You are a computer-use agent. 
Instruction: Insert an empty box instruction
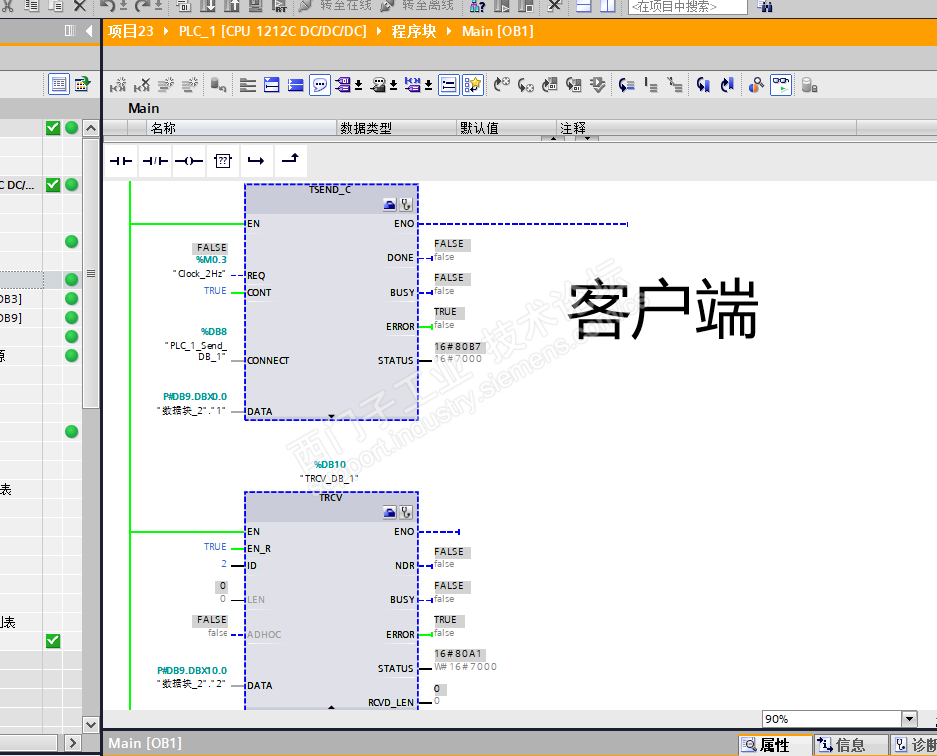(x=223, y=161)
